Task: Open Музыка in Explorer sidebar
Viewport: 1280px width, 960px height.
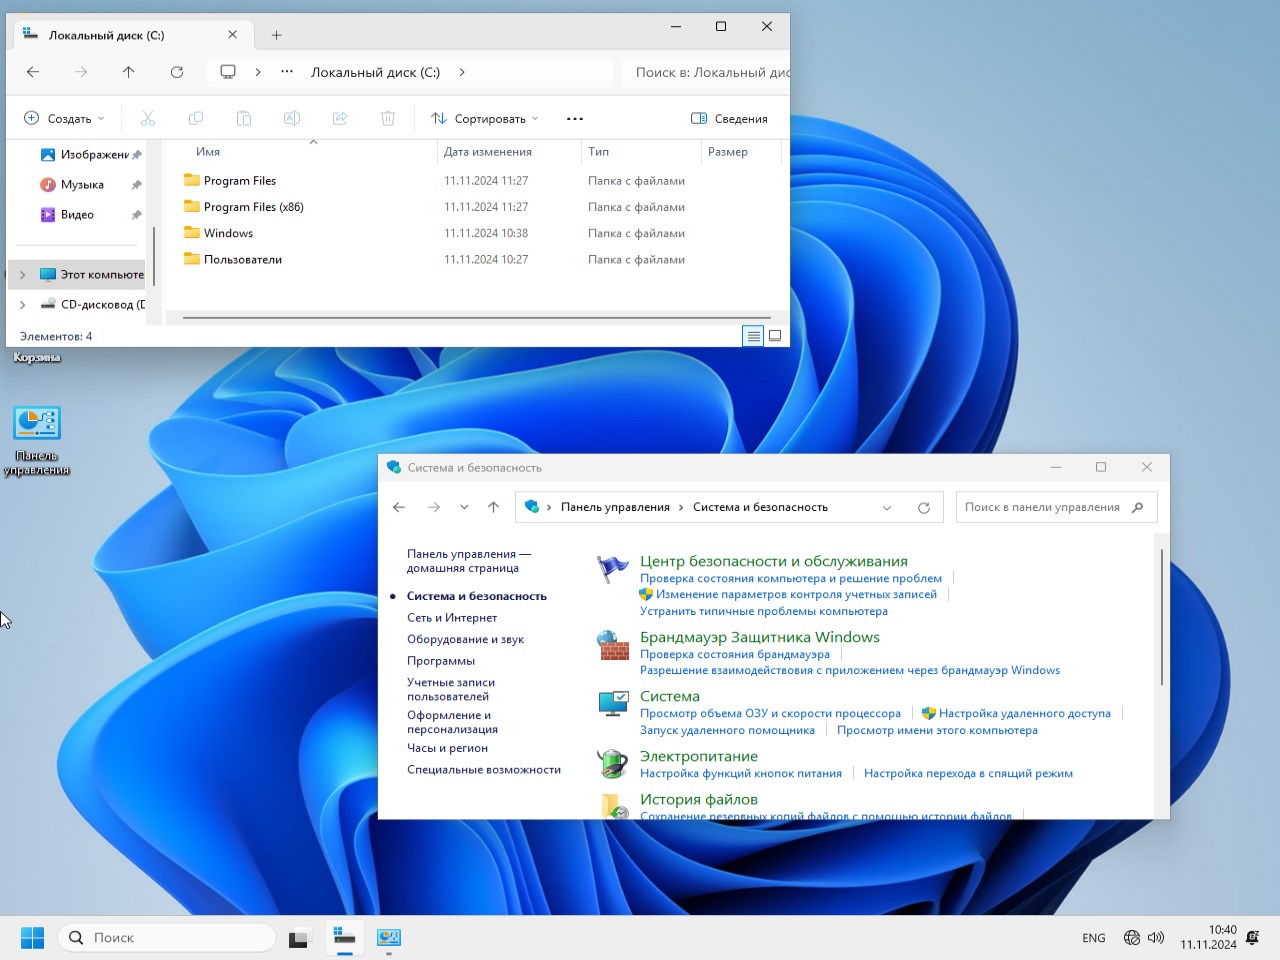Action: [82, 184]
